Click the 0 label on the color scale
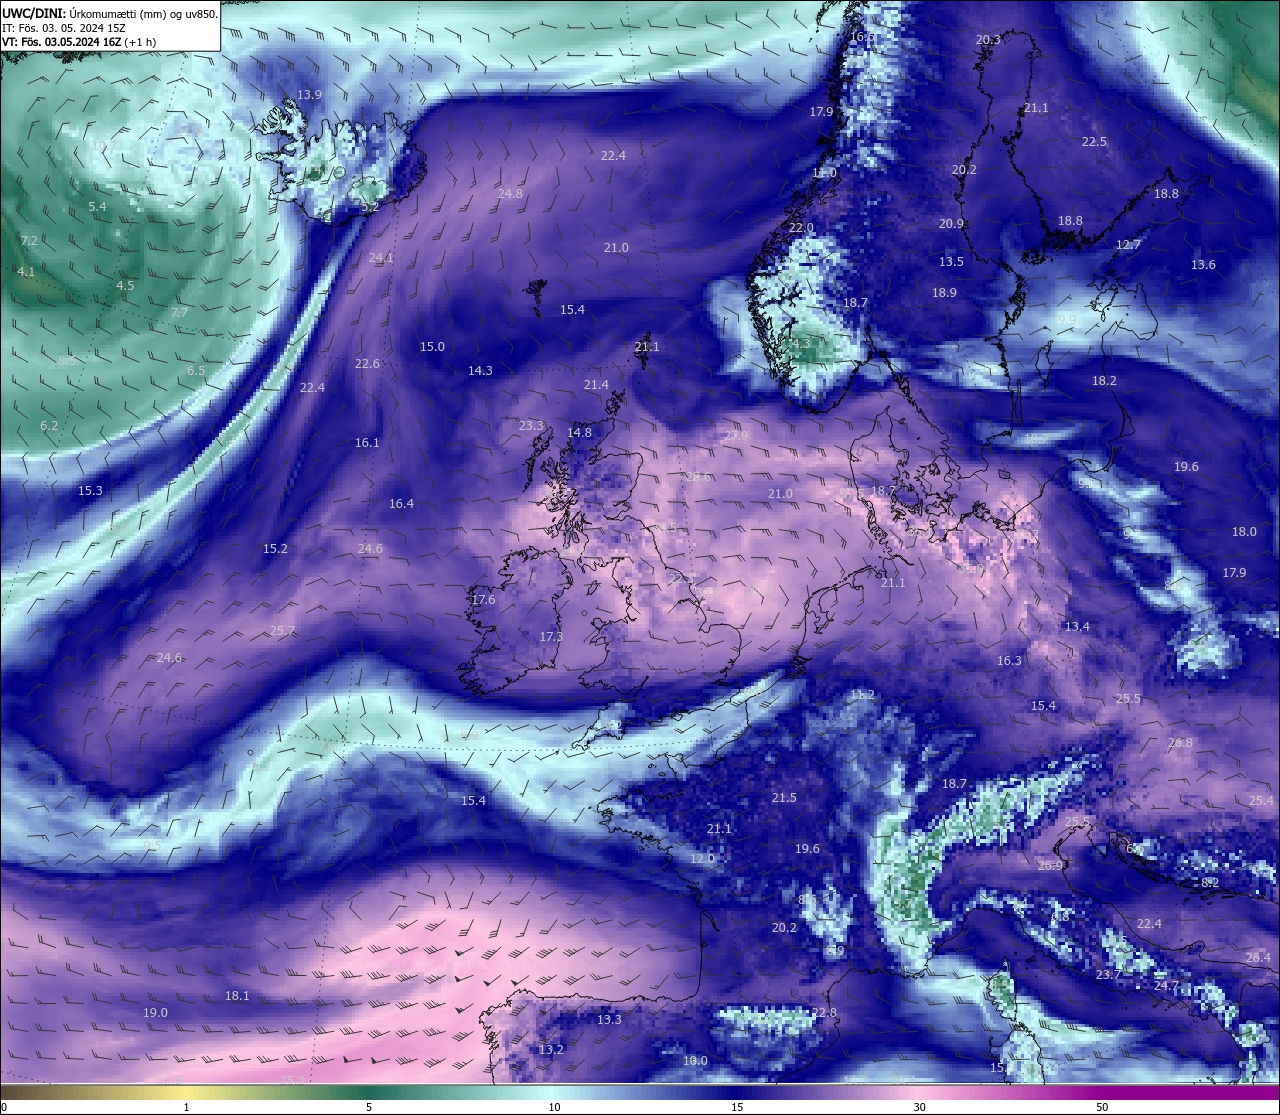The height and width of the screenshot is (1115, 1280). click(x=3, y=1107)
